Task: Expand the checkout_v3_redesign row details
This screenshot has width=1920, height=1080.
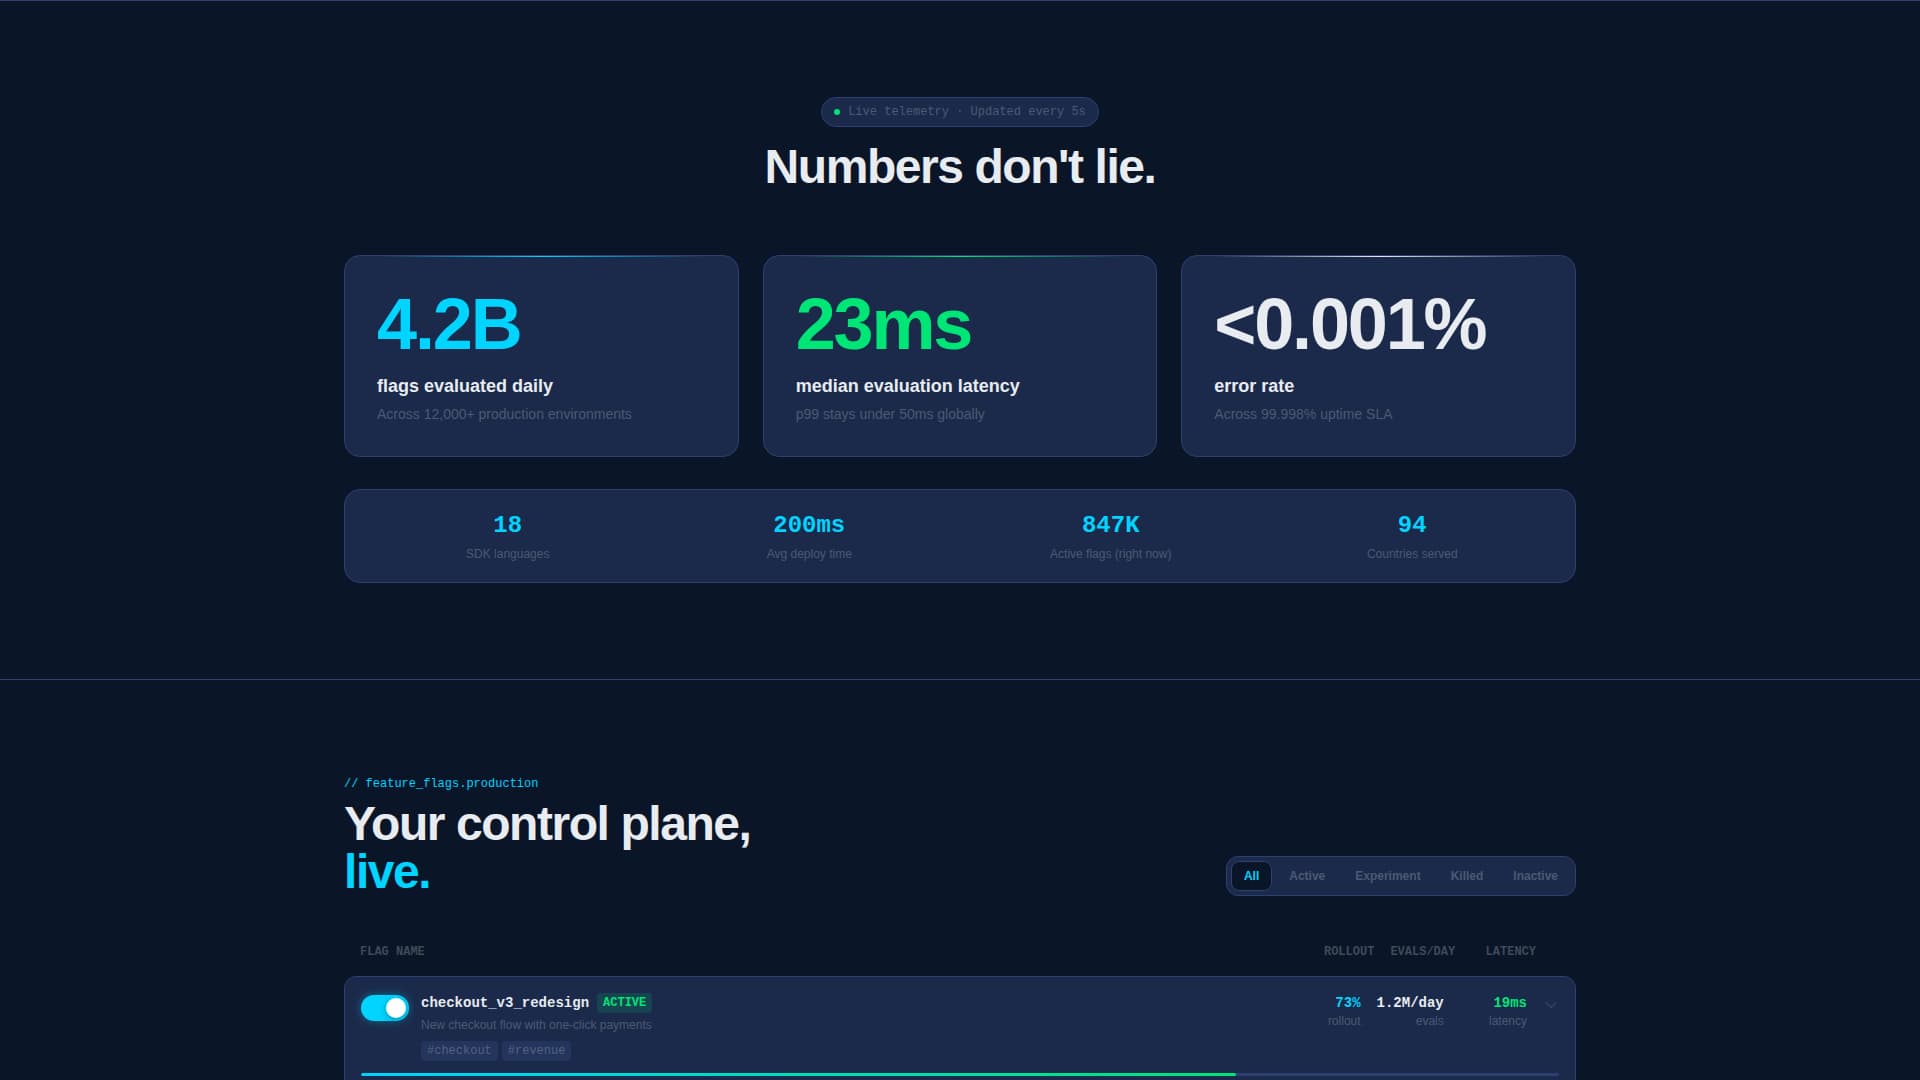Action: pyautogui.click(x=1549, y=1008)
